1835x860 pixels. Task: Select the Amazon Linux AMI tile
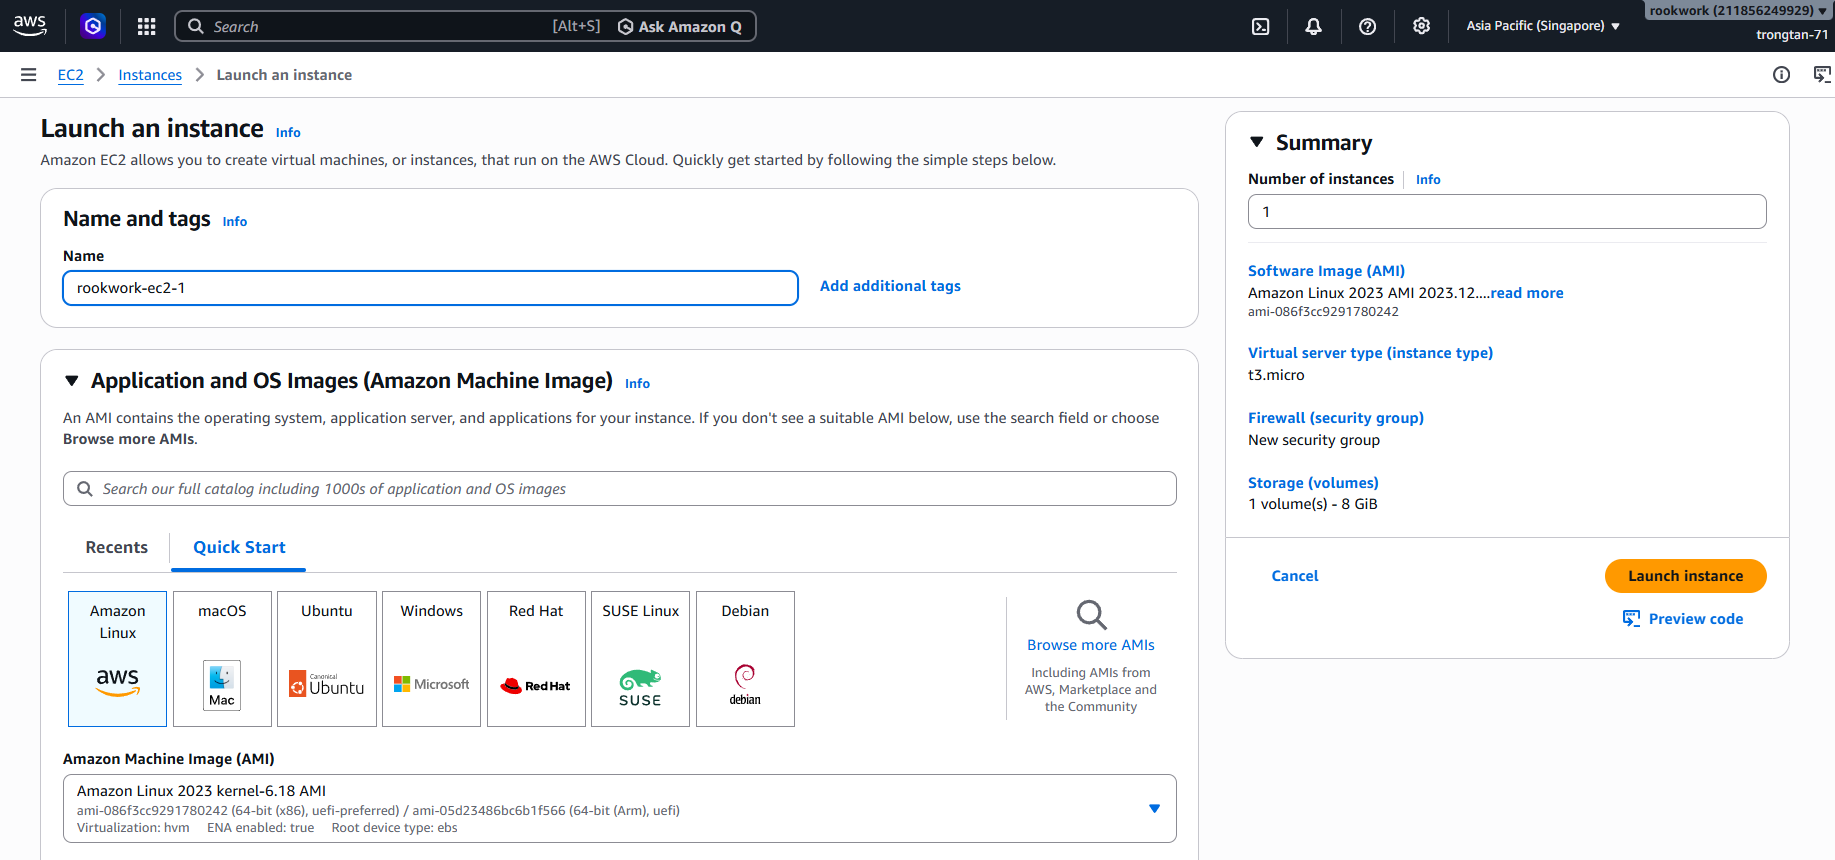[x=118, y=659]
